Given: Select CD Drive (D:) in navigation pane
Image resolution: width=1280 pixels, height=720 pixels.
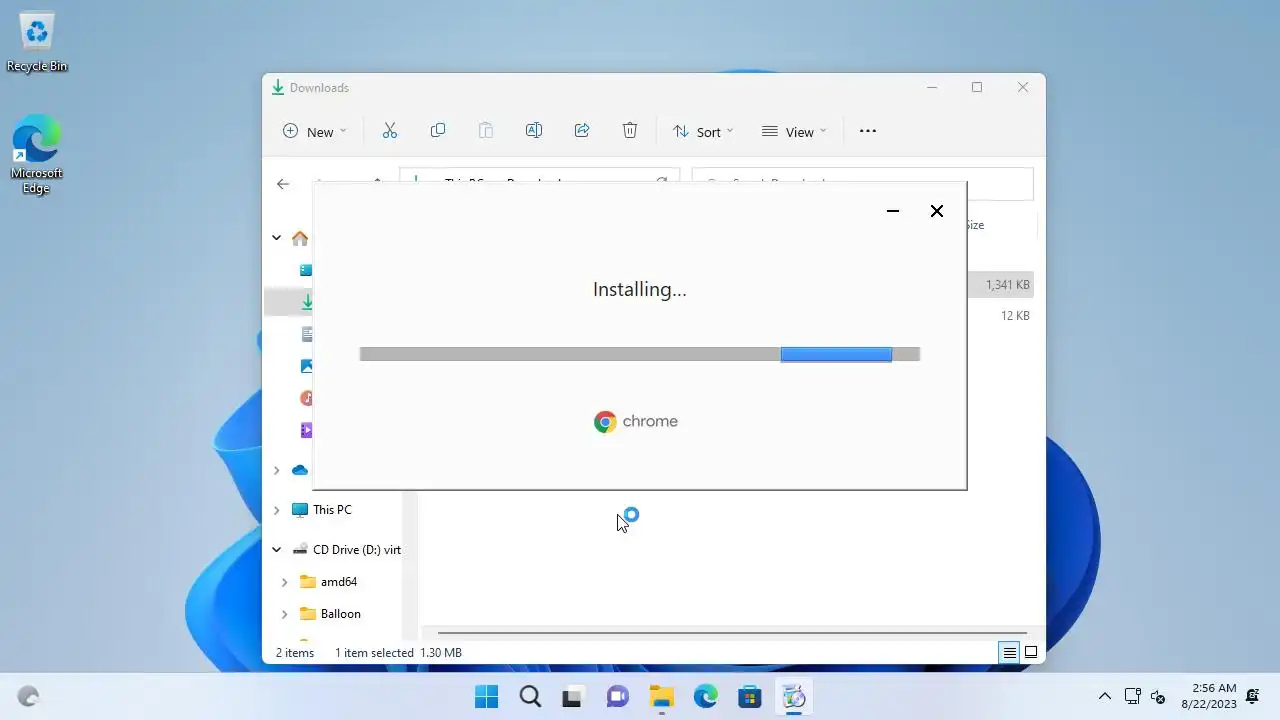Looking at the screenshot, I should pos(346,550).
